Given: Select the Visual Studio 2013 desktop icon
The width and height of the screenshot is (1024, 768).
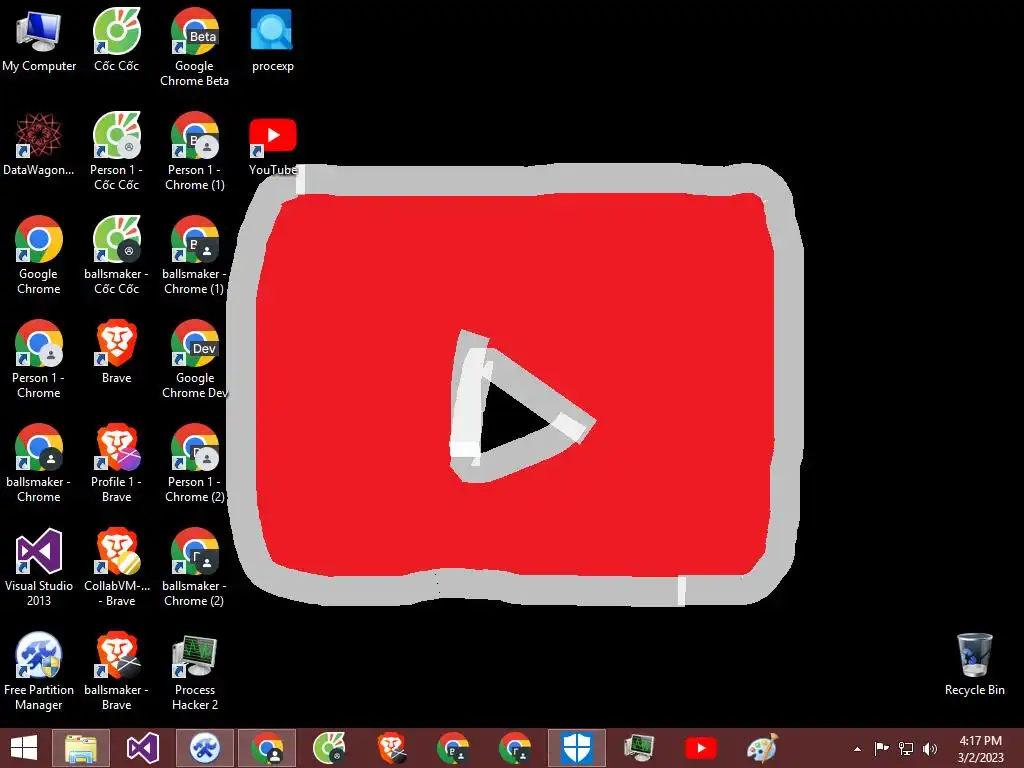Looking at the screenshot, I should pyautogui.click(x=39, y=567).
